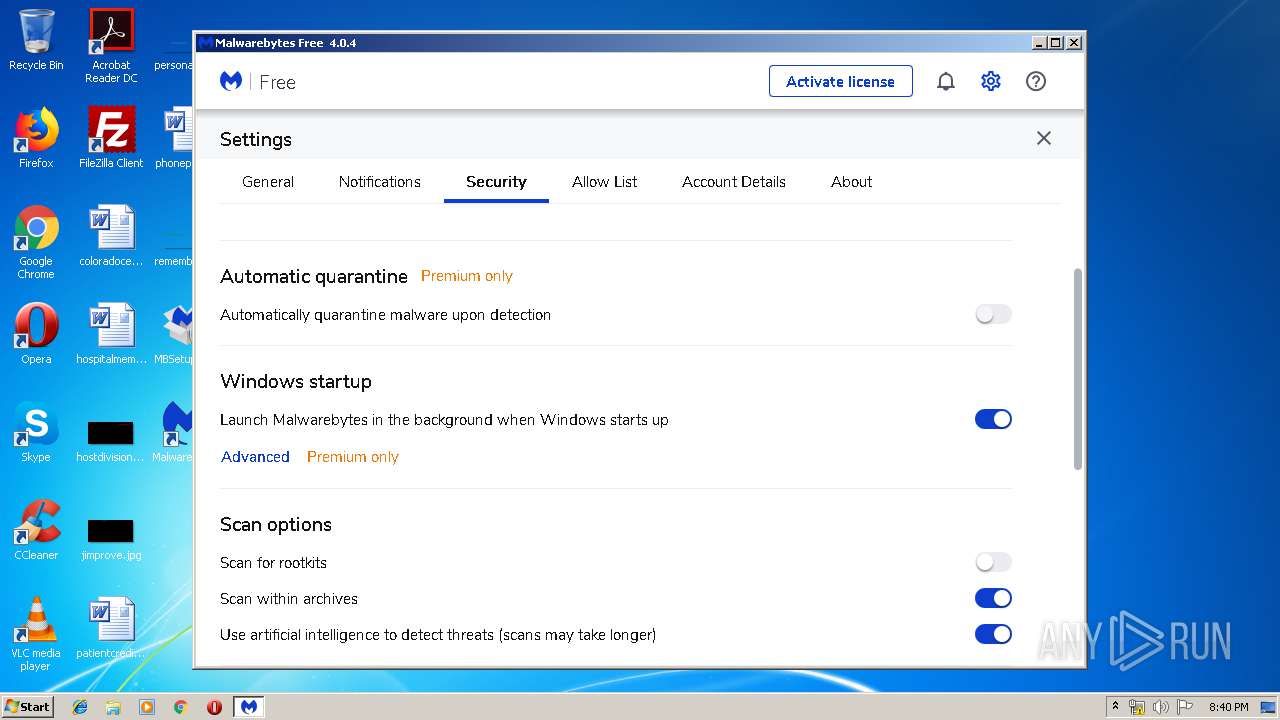
Task: Open the coloradoce Word document icon
Action: 111,236
